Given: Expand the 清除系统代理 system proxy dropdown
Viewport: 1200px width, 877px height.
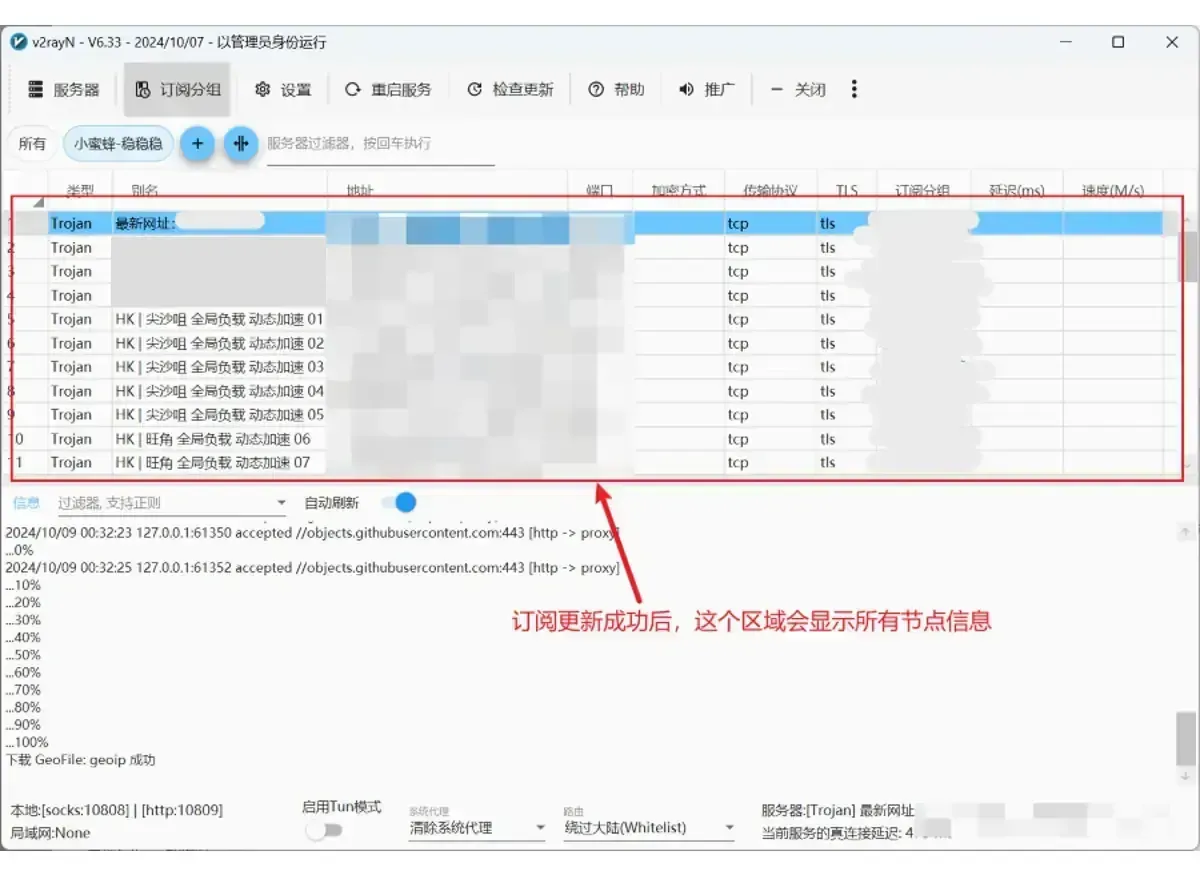Looking at the screenshot, I should 477,828.
